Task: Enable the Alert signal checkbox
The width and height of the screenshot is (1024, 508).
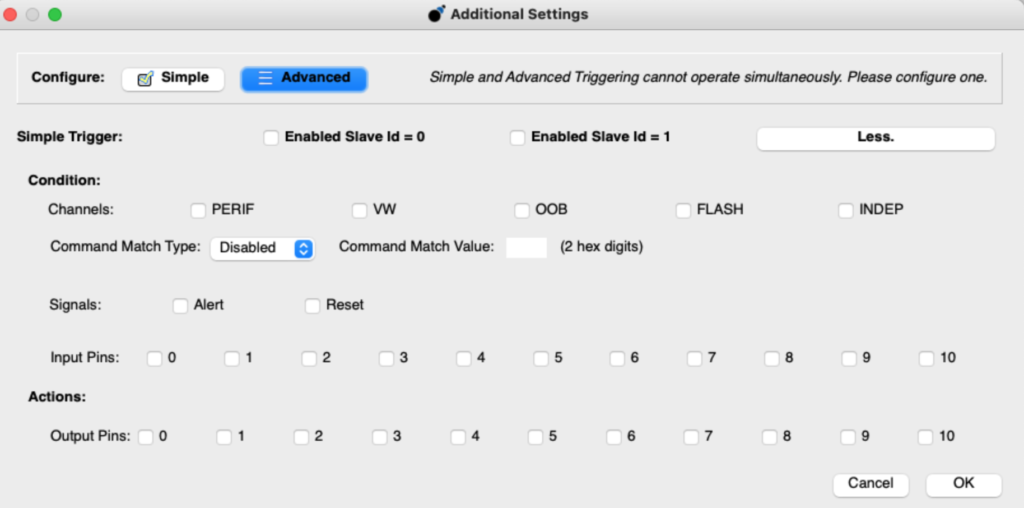Action: pyautogui.click(x=180, y=305)
